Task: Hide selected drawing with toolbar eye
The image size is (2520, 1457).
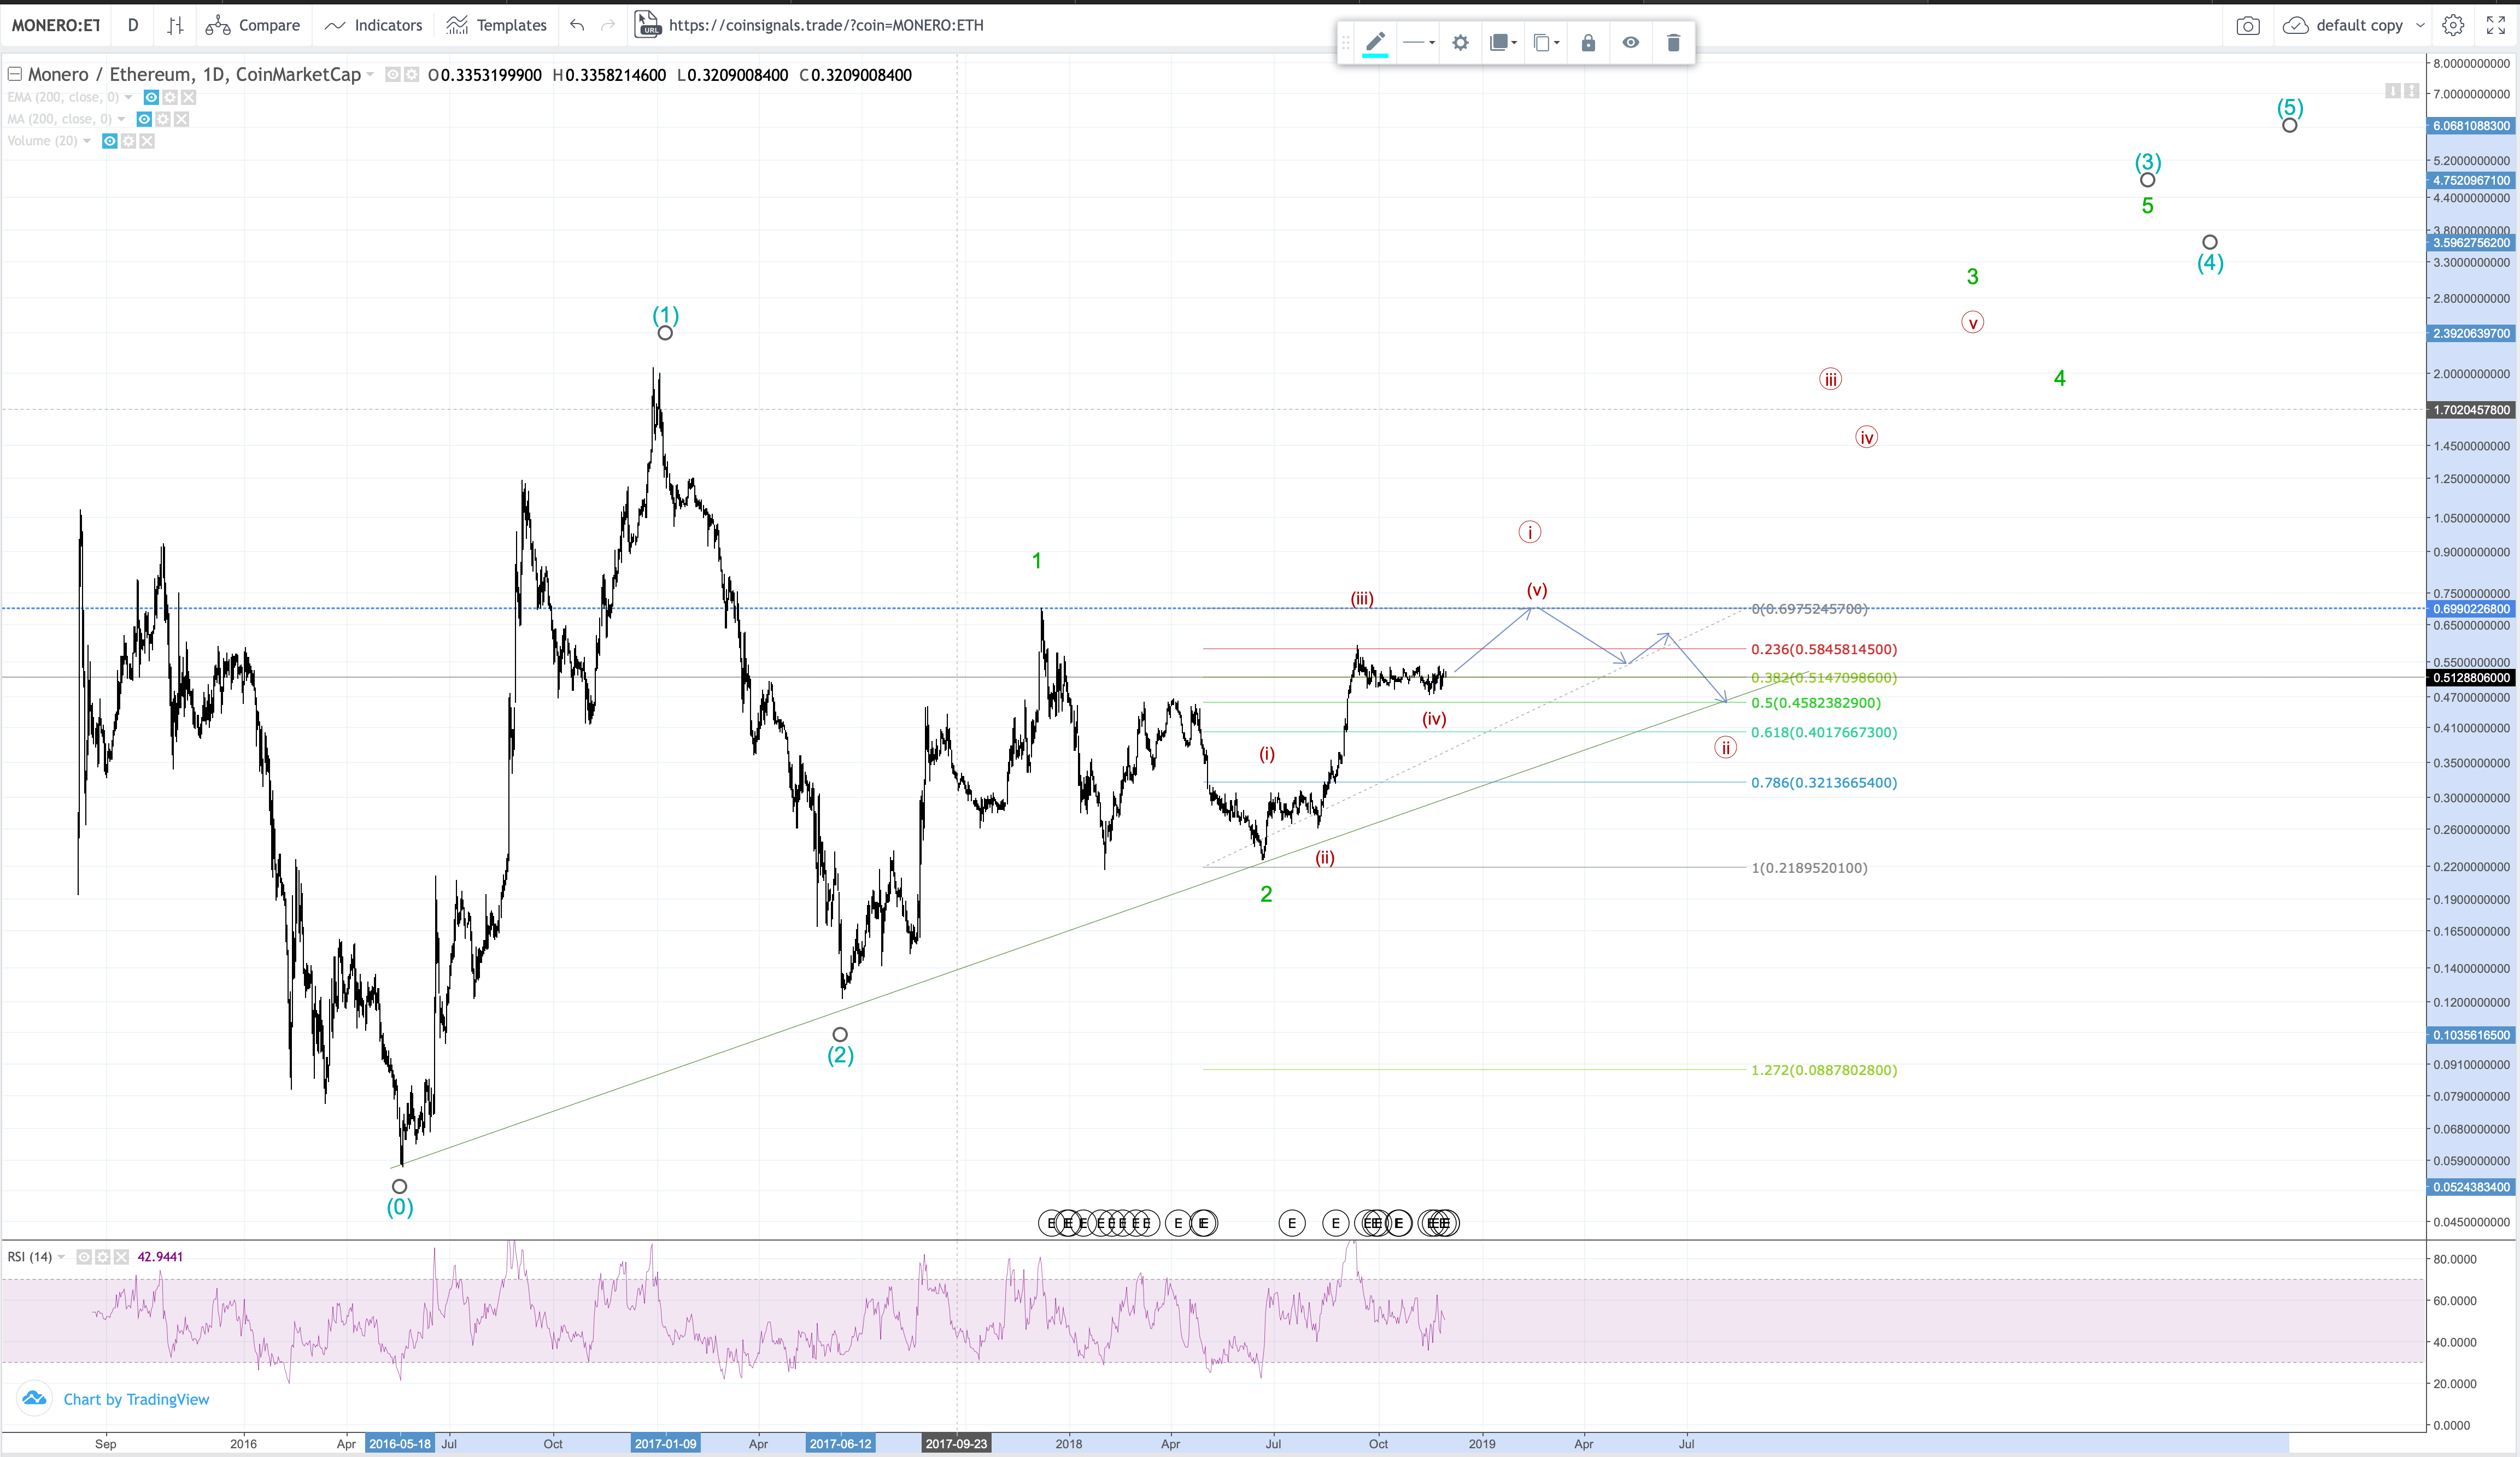Action: click(x=1630, y=42)
